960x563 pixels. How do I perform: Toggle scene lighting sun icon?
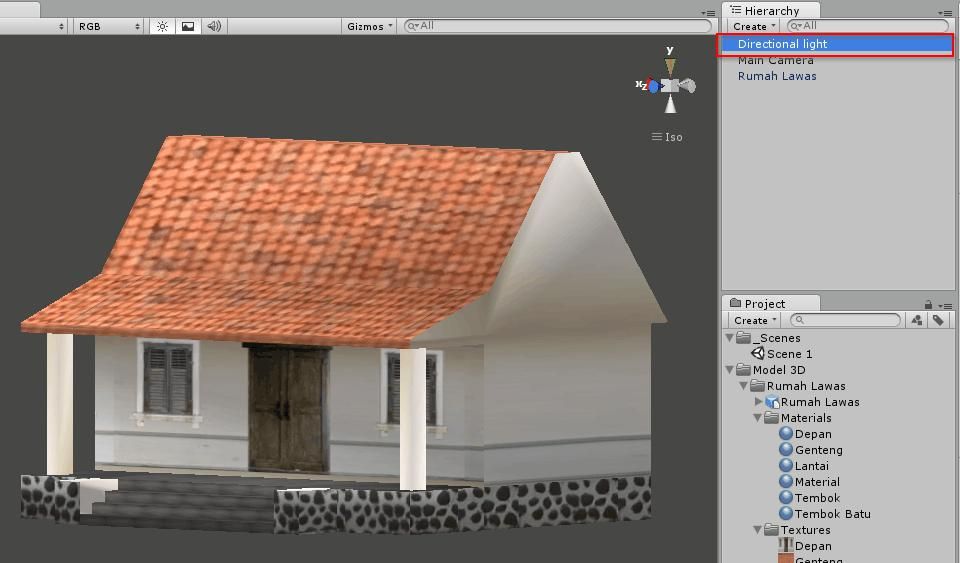click(x=163, y=26)
